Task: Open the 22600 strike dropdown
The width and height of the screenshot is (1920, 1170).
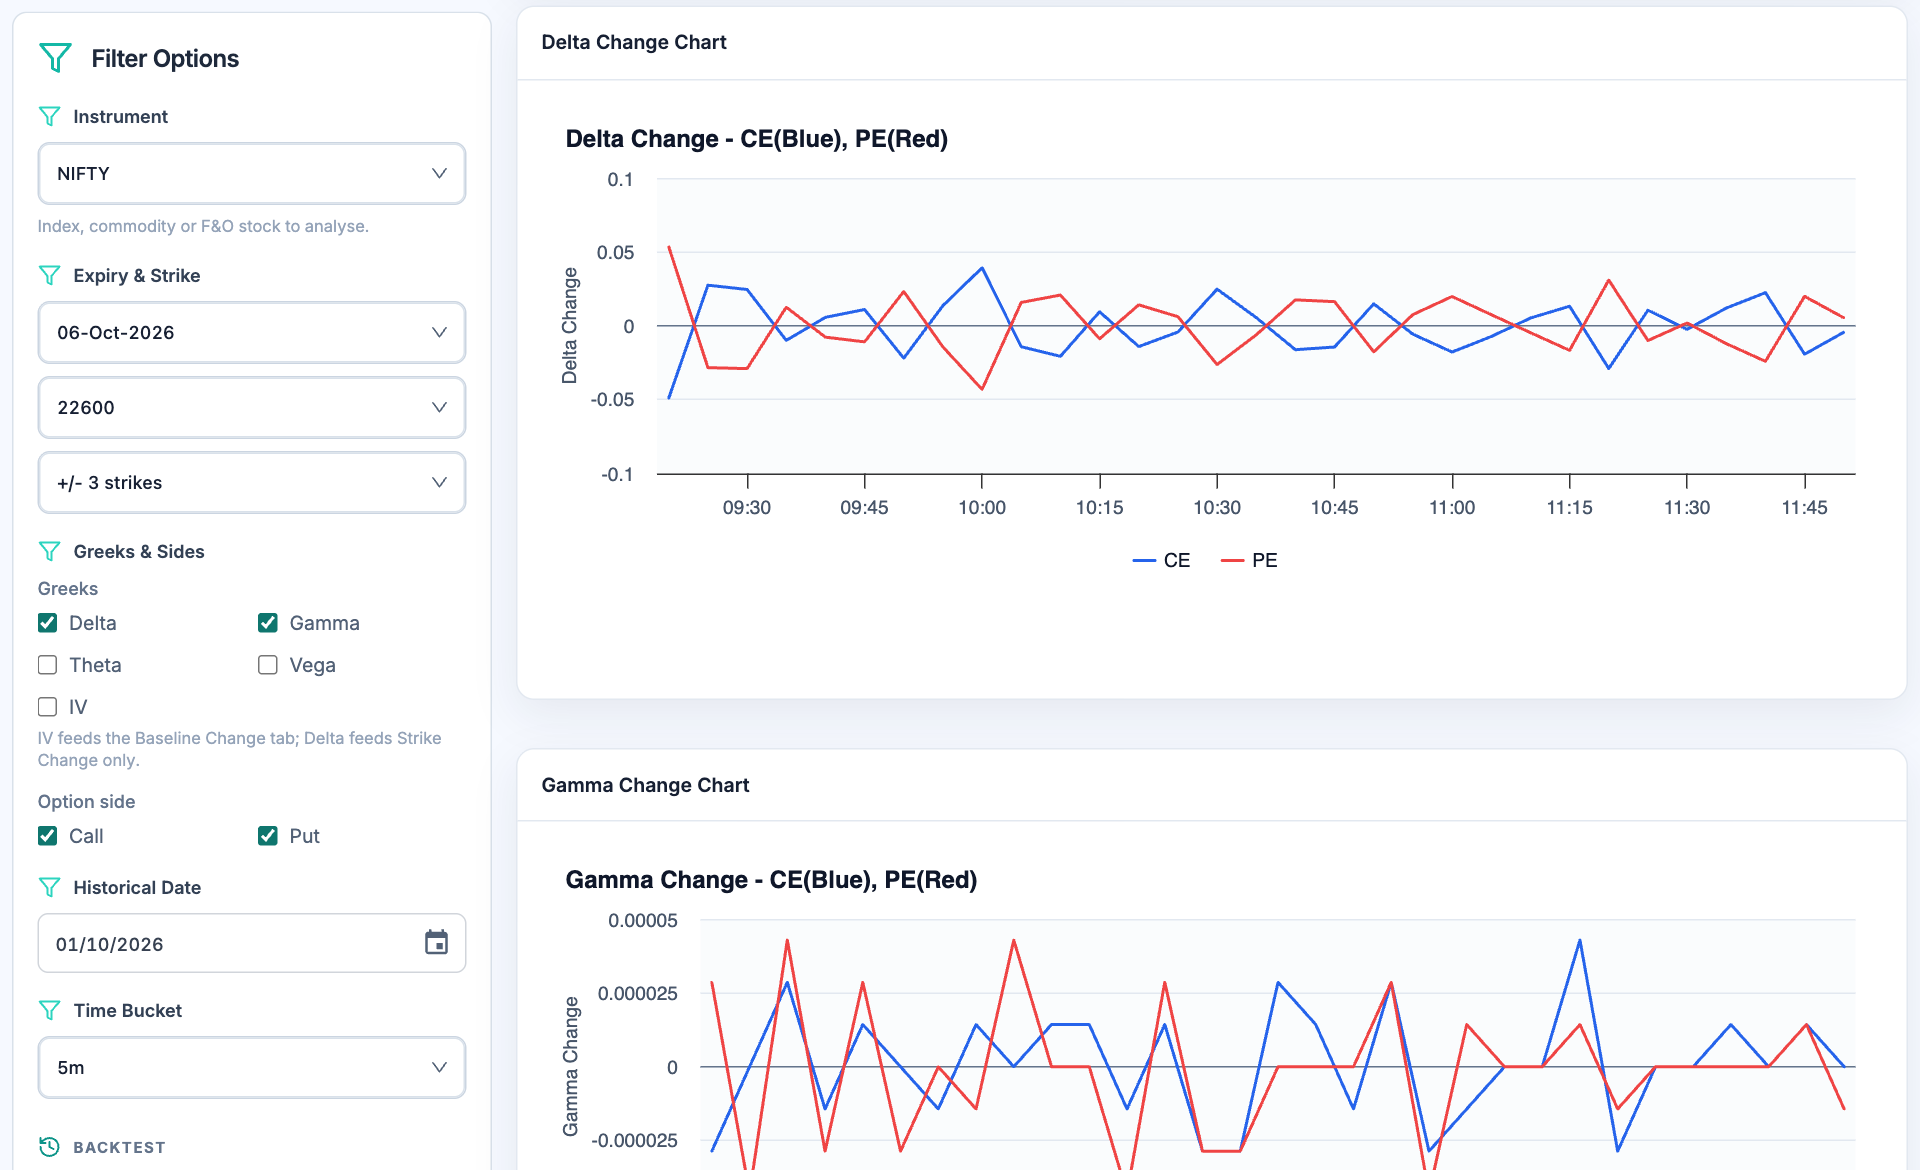Action: pyautogui.click(x=252, y=407)
